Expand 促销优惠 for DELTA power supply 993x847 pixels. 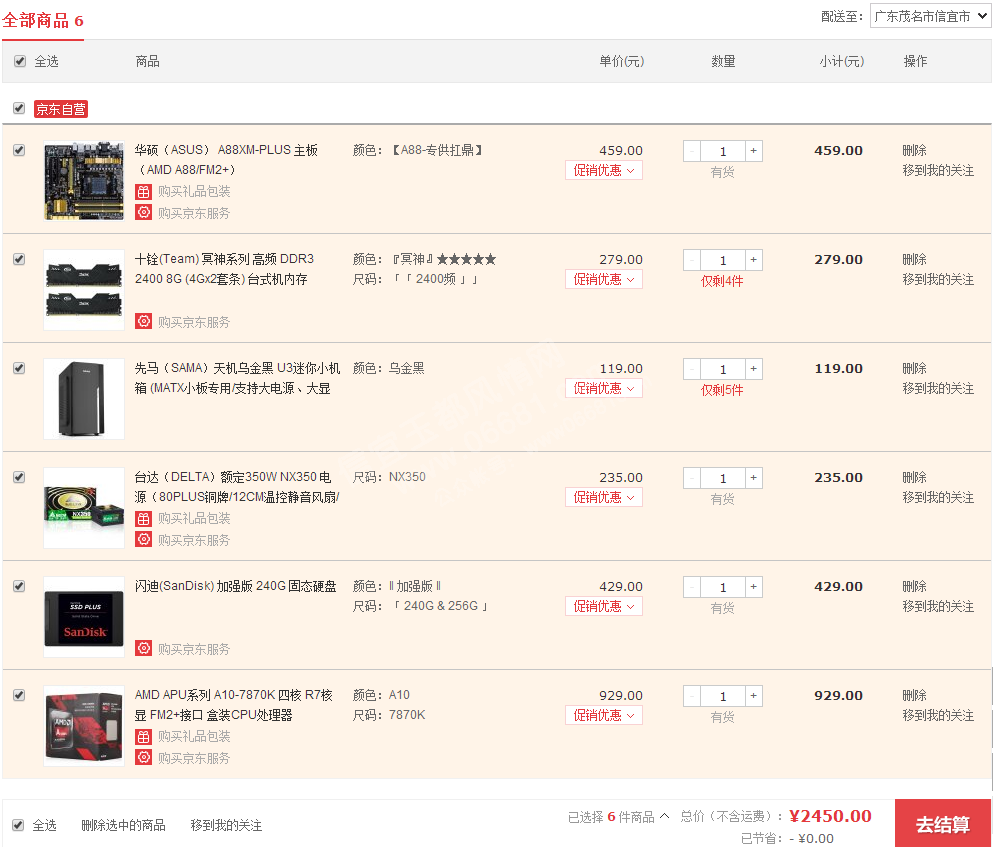point(604,497)
